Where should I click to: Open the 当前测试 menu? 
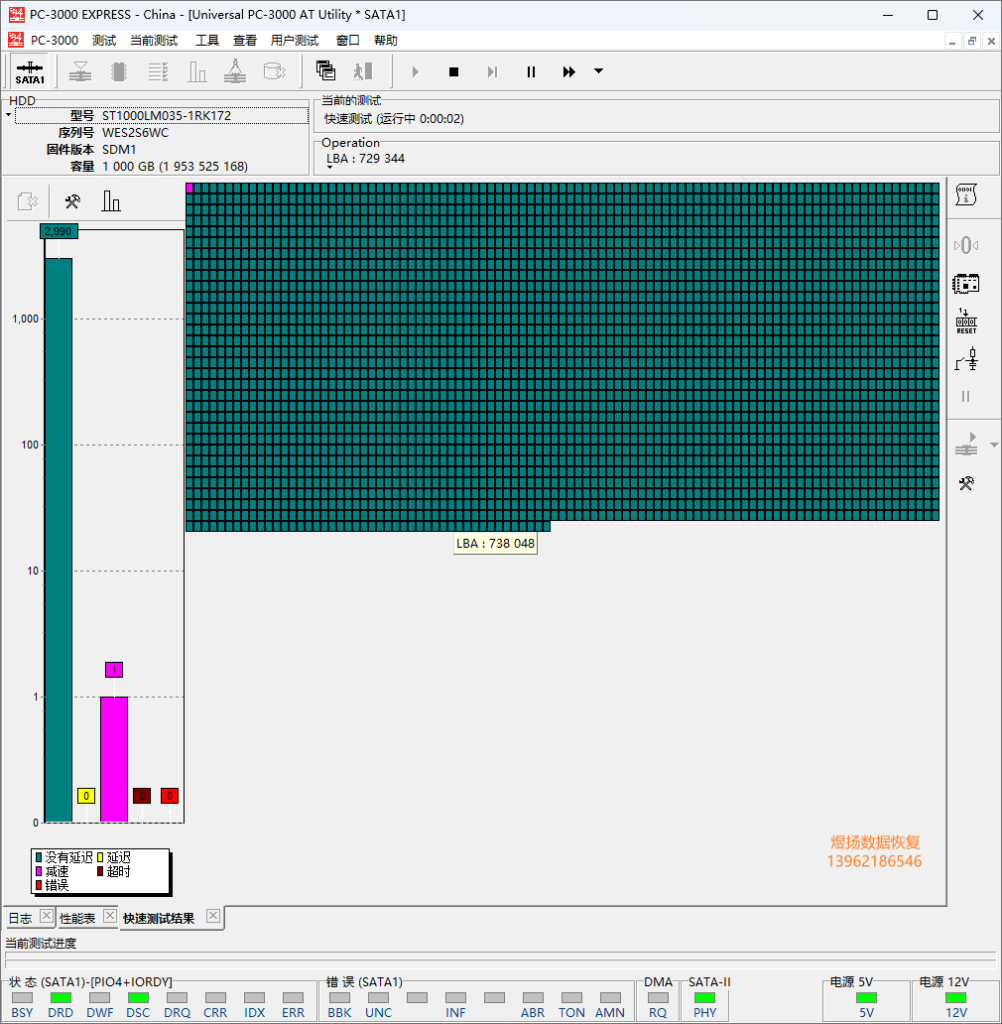[154, 40]
